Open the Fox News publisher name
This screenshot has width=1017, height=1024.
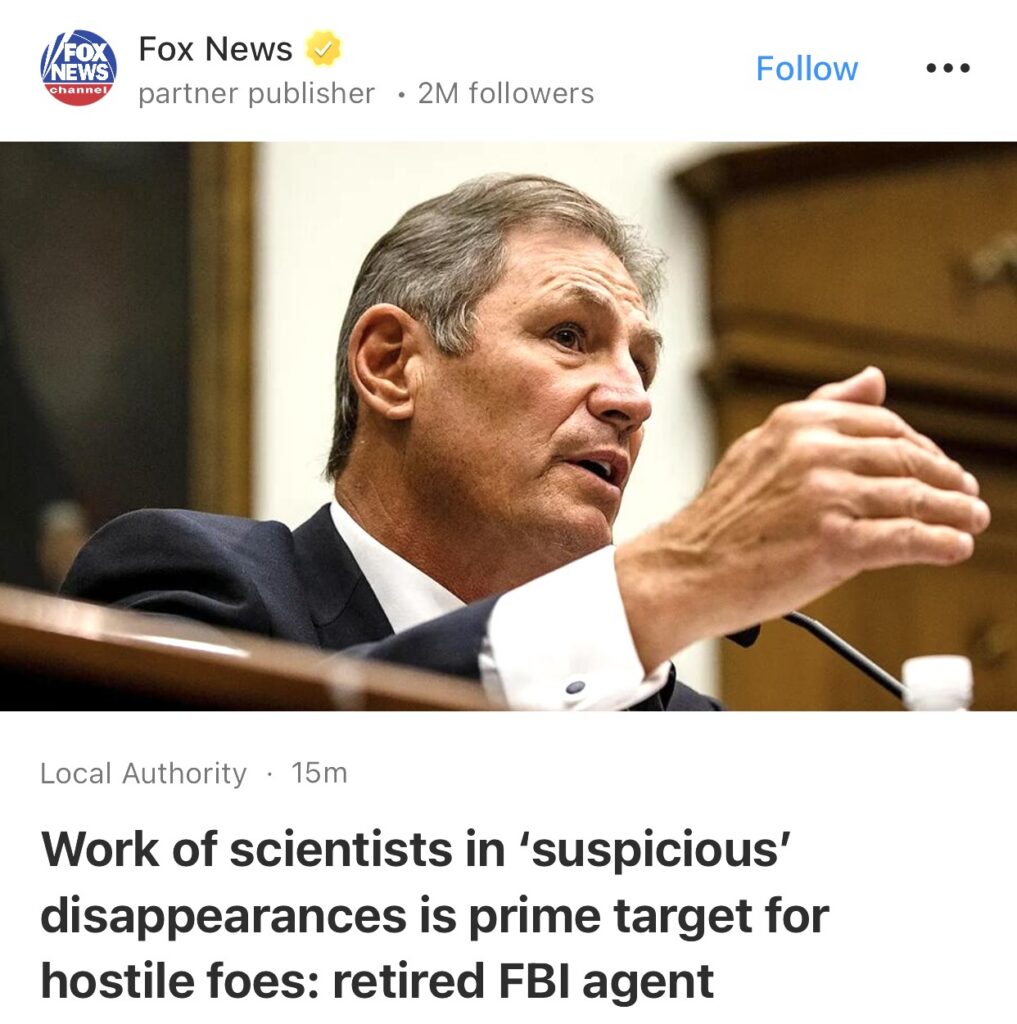216,49
